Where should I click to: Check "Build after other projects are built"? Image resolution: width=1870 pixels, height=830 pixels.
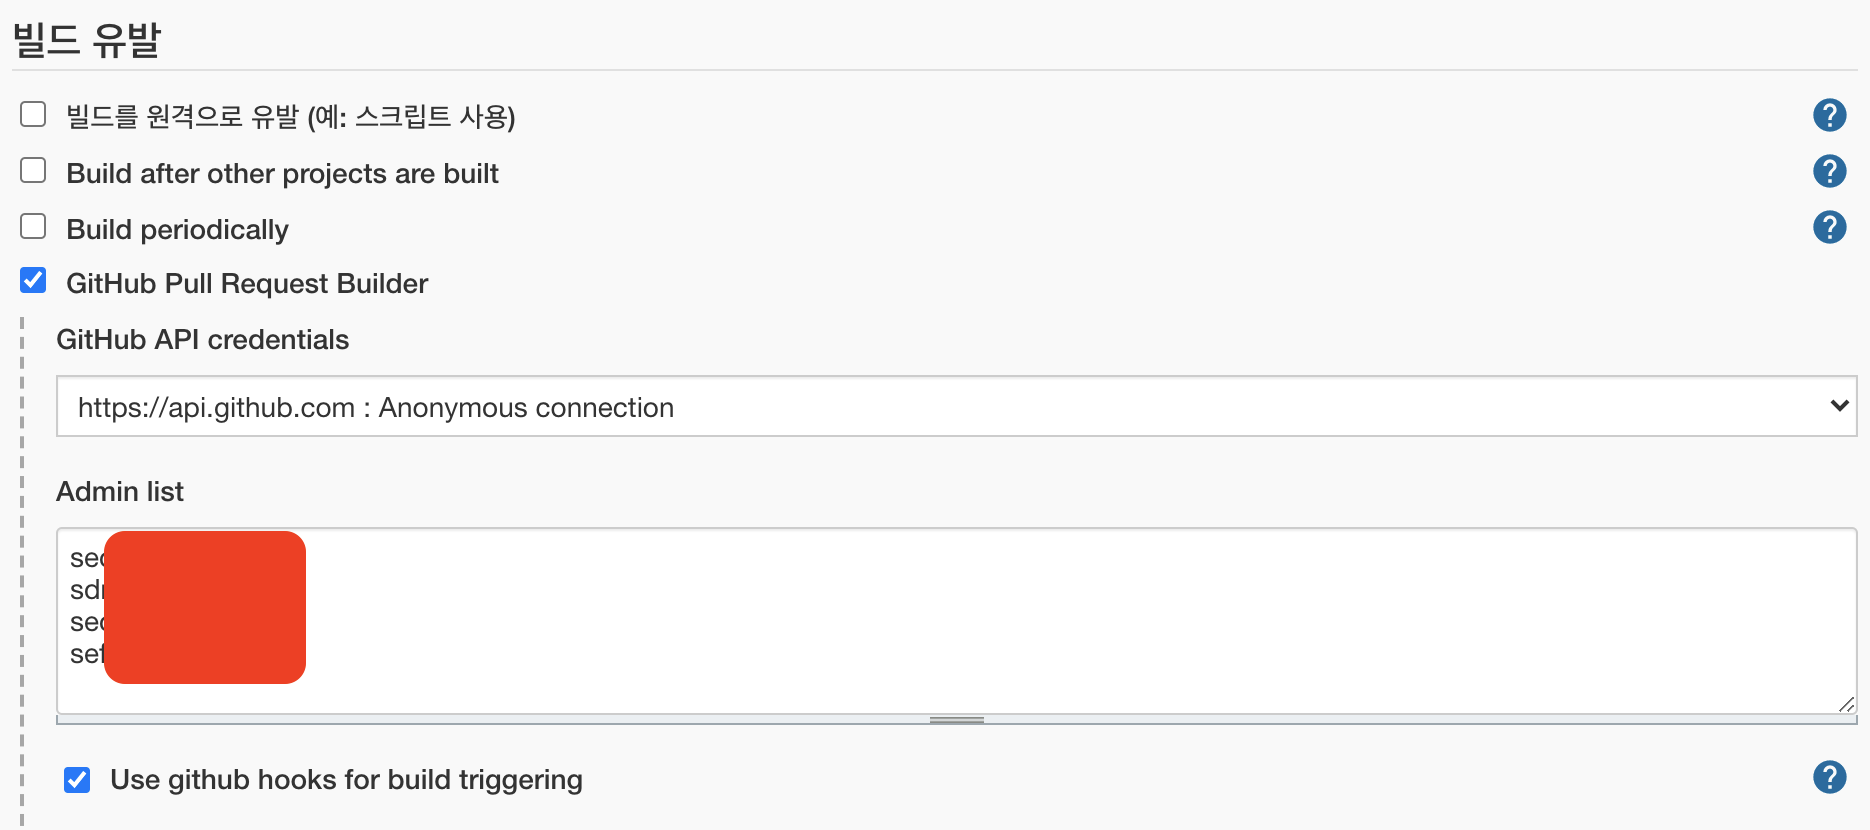pos(32,170)
